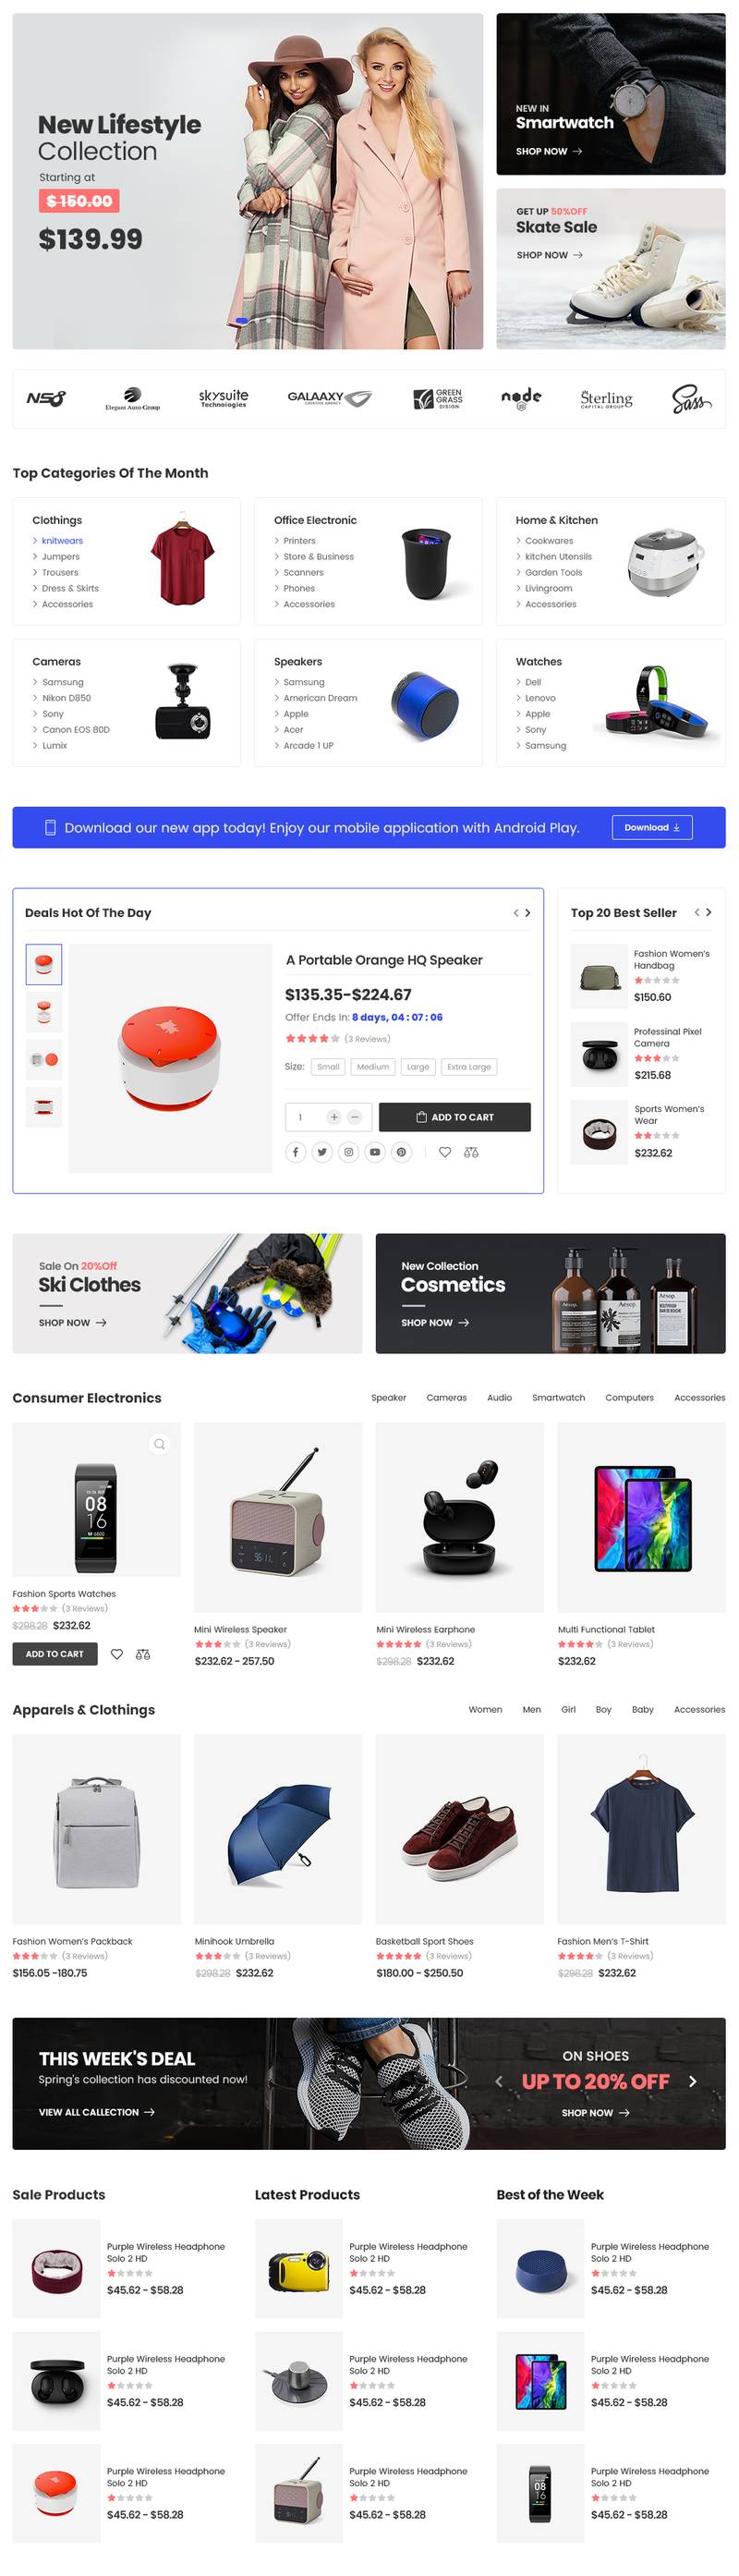Screen dimensions: 739x2576
Task: Select the Women tab under Apparels
Action: (x=485, y=1710)
